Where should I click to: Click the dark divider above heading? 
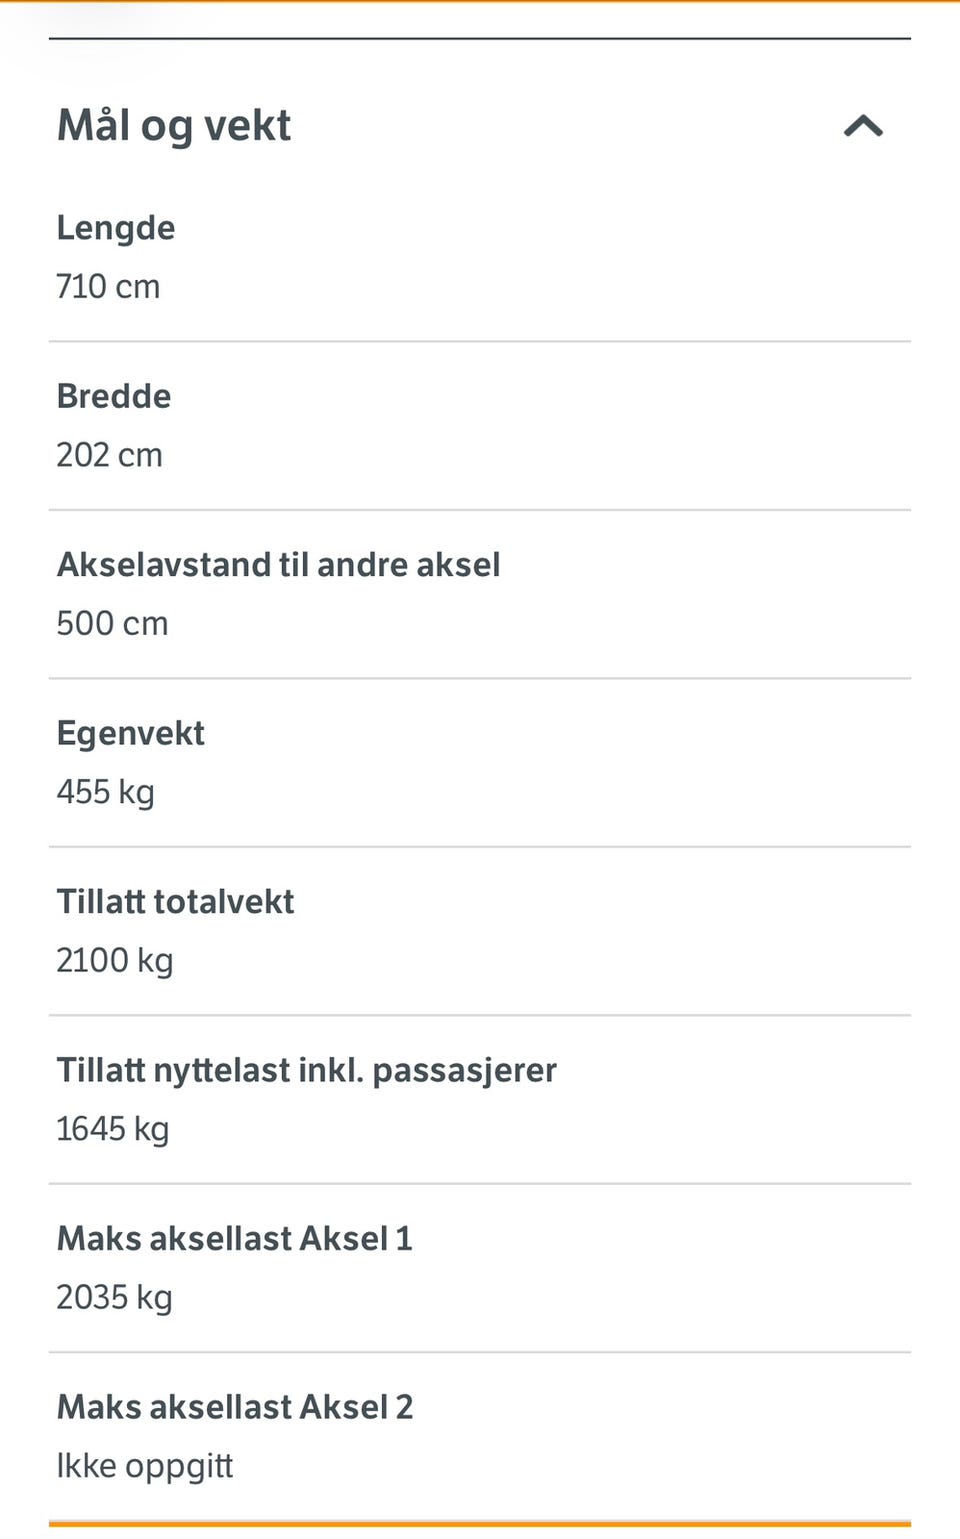[480, 39]
